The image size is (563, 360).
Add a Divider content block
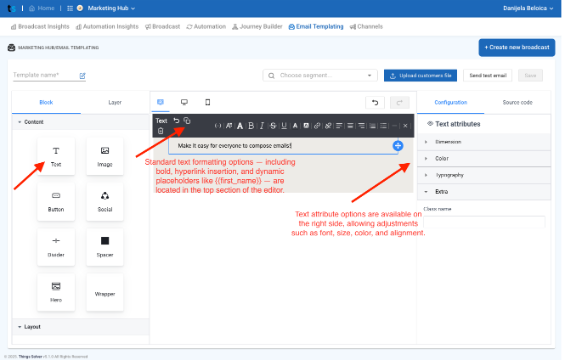(56, 247)
